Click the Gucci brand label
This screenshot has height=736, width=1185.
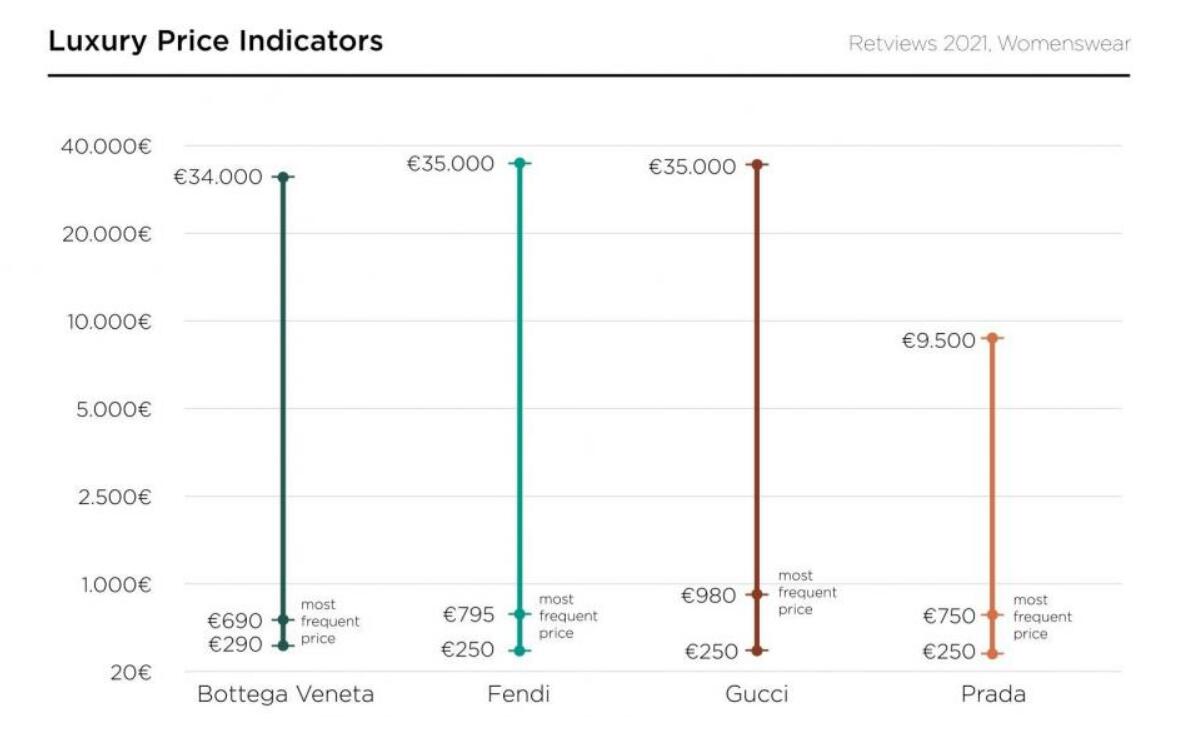[x=756, y=694]
